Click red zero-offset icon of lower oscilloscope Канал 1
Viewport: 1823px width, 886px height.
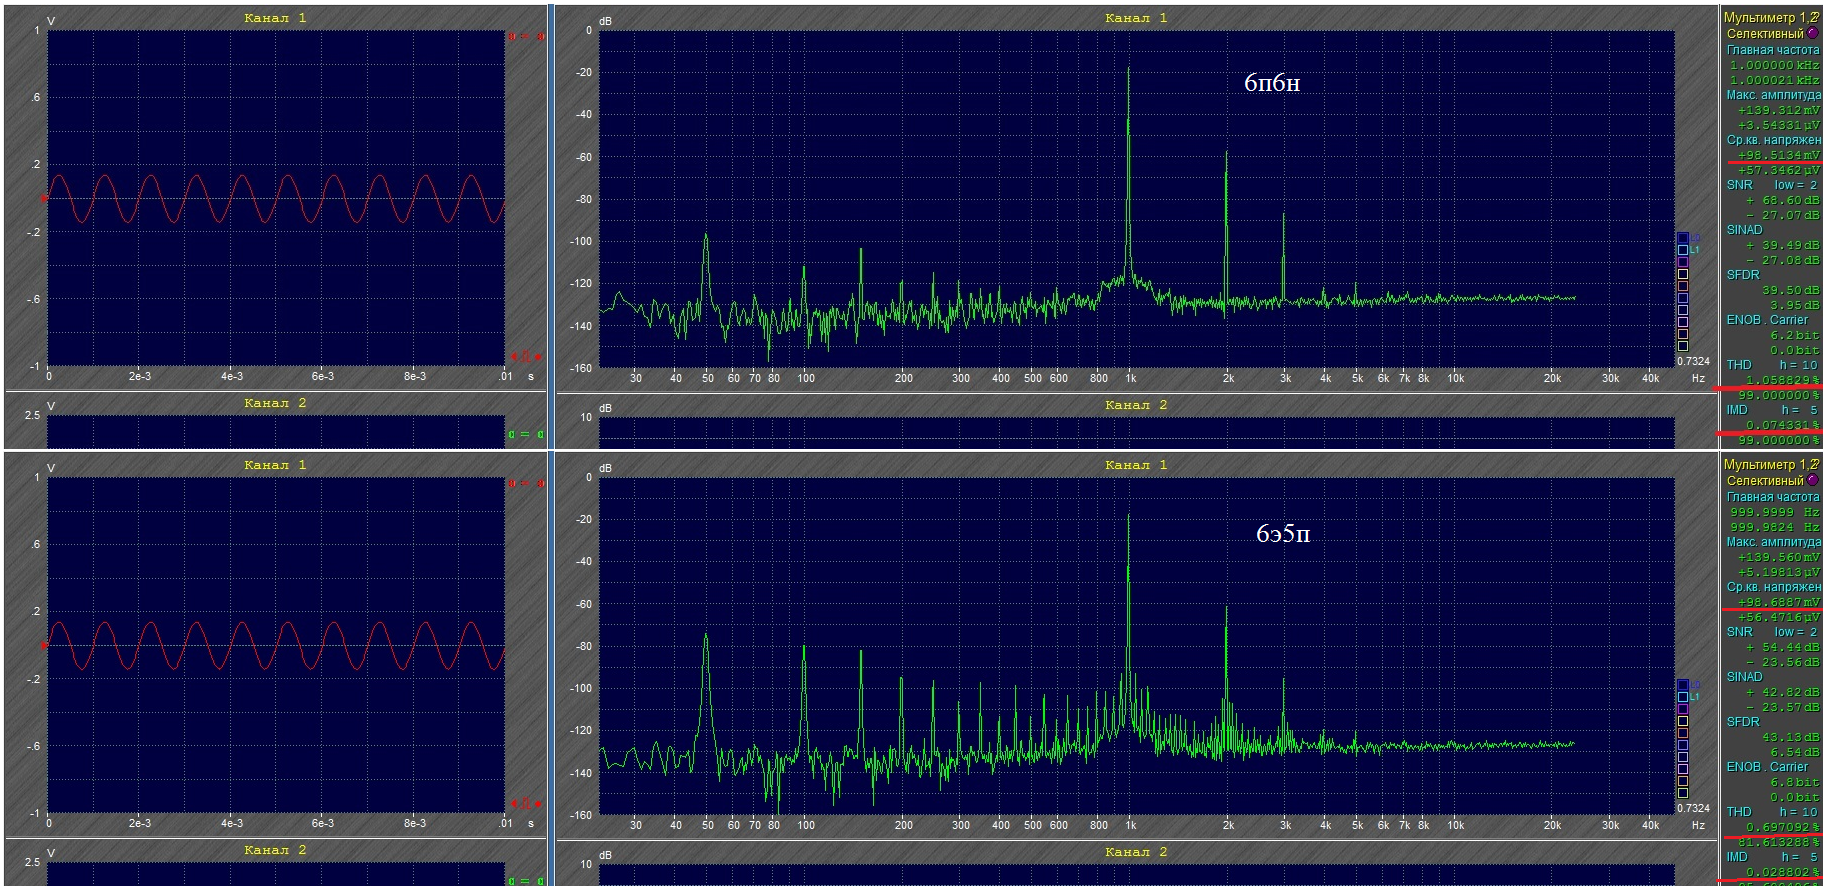(x=526, y=484)
